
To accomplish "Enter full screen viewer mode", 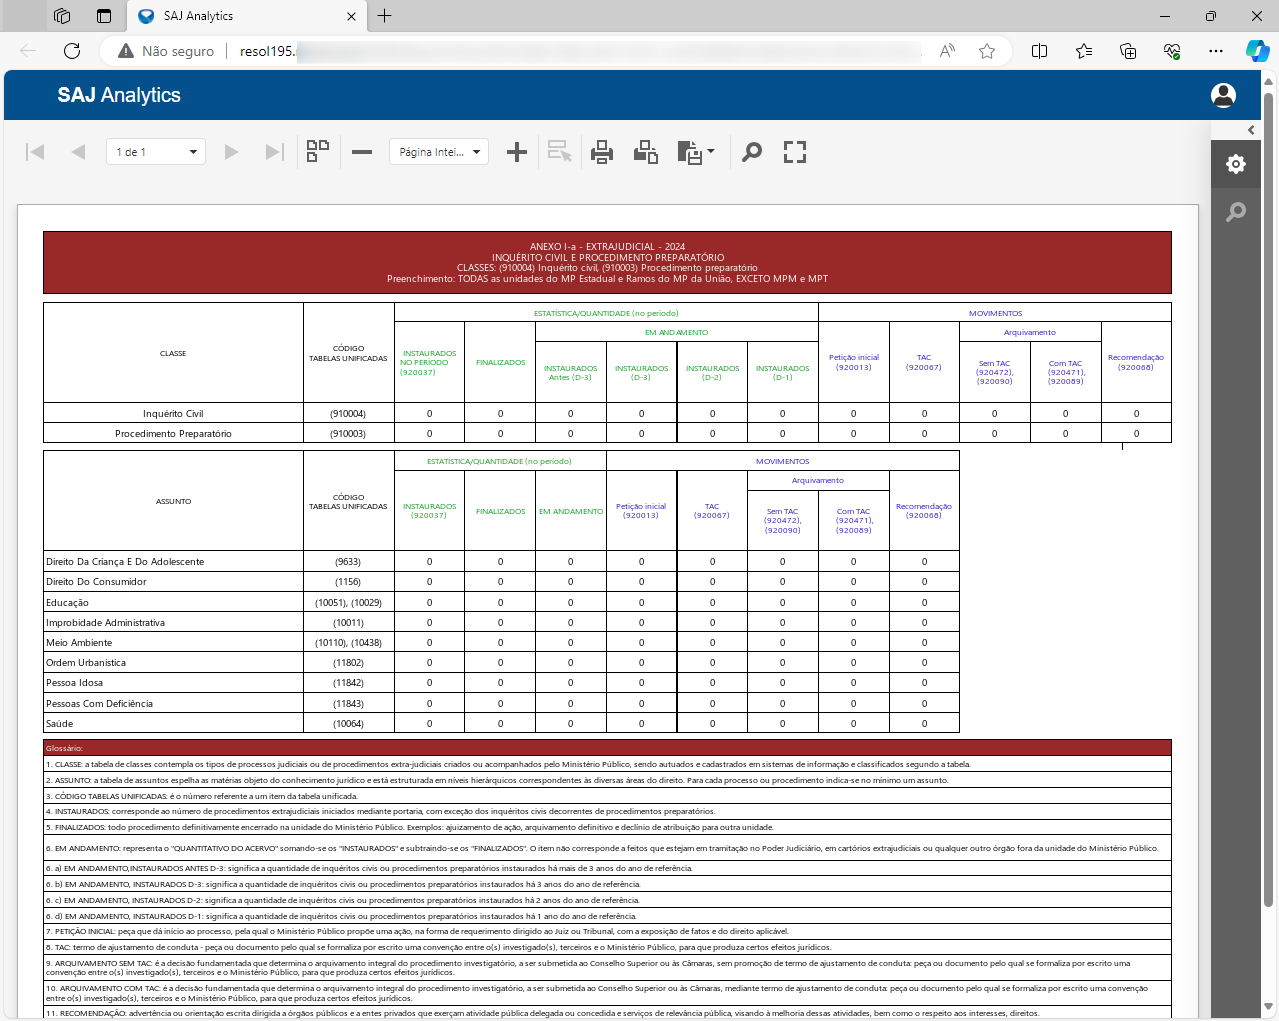I will (795, 152).
